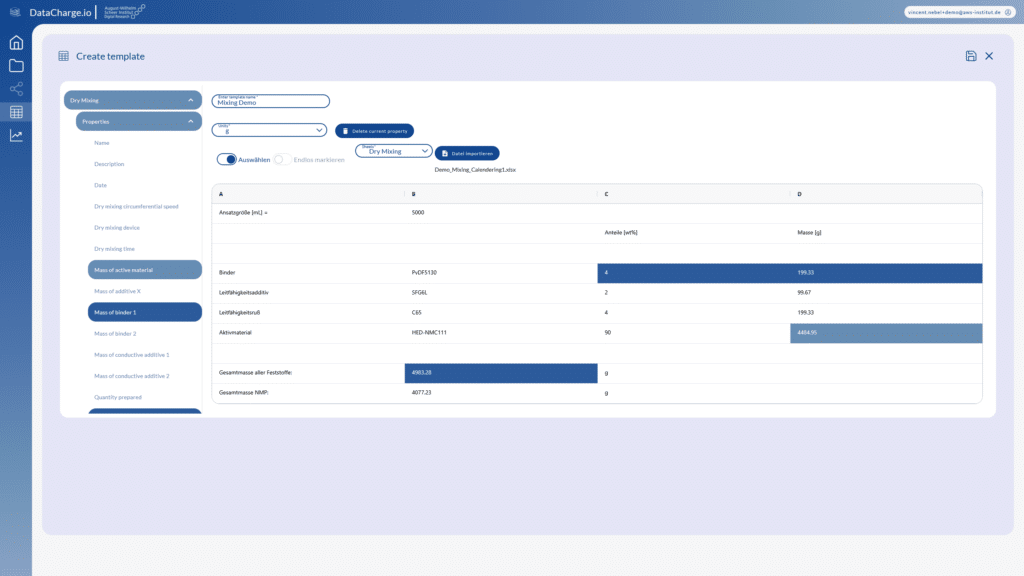This screenshot has width=1024, height=576.
Task: Click highlighted Binder cell 199.33
Action: coord(886,273)
